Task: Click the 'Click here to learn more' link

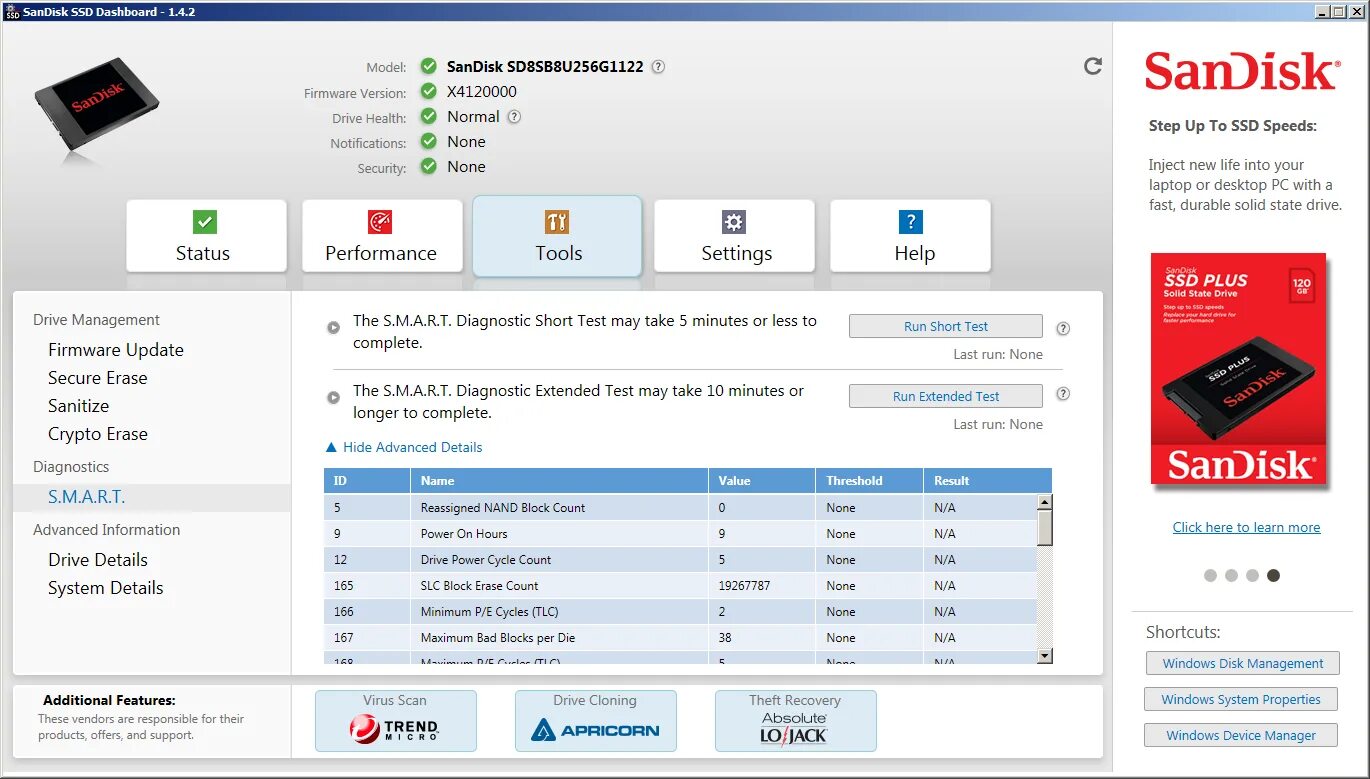Action: click(1246, 527)
